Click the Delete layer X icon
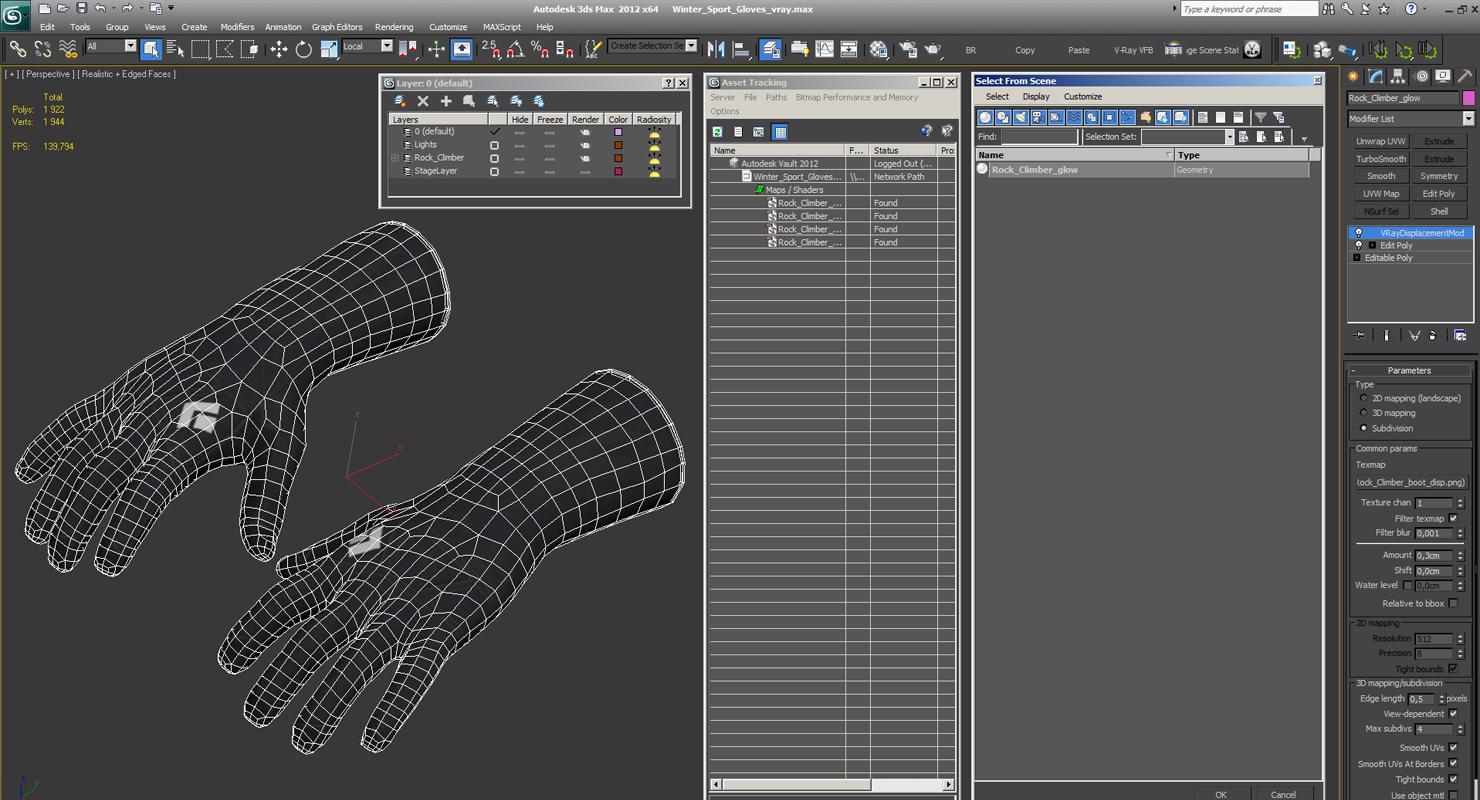 pyautogui.click(x=423, y=101)
